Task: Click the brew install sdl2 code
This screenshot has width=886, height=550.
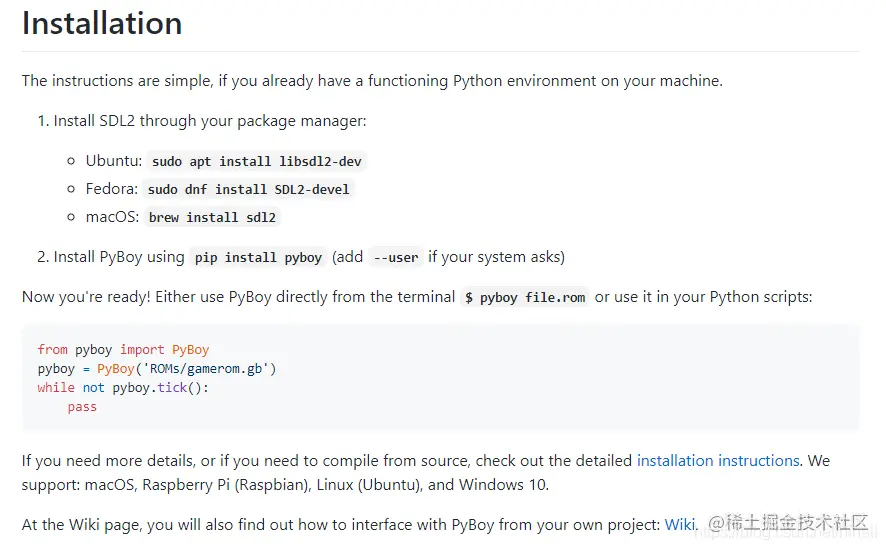Action: click(x=212, y=217)
